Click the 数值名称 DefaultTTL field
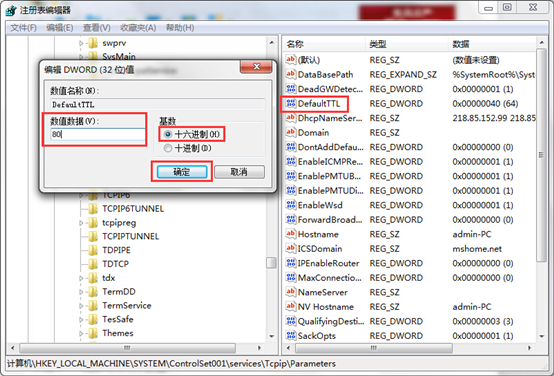This screenshot has height=376, width=554. tap(158, 105)
